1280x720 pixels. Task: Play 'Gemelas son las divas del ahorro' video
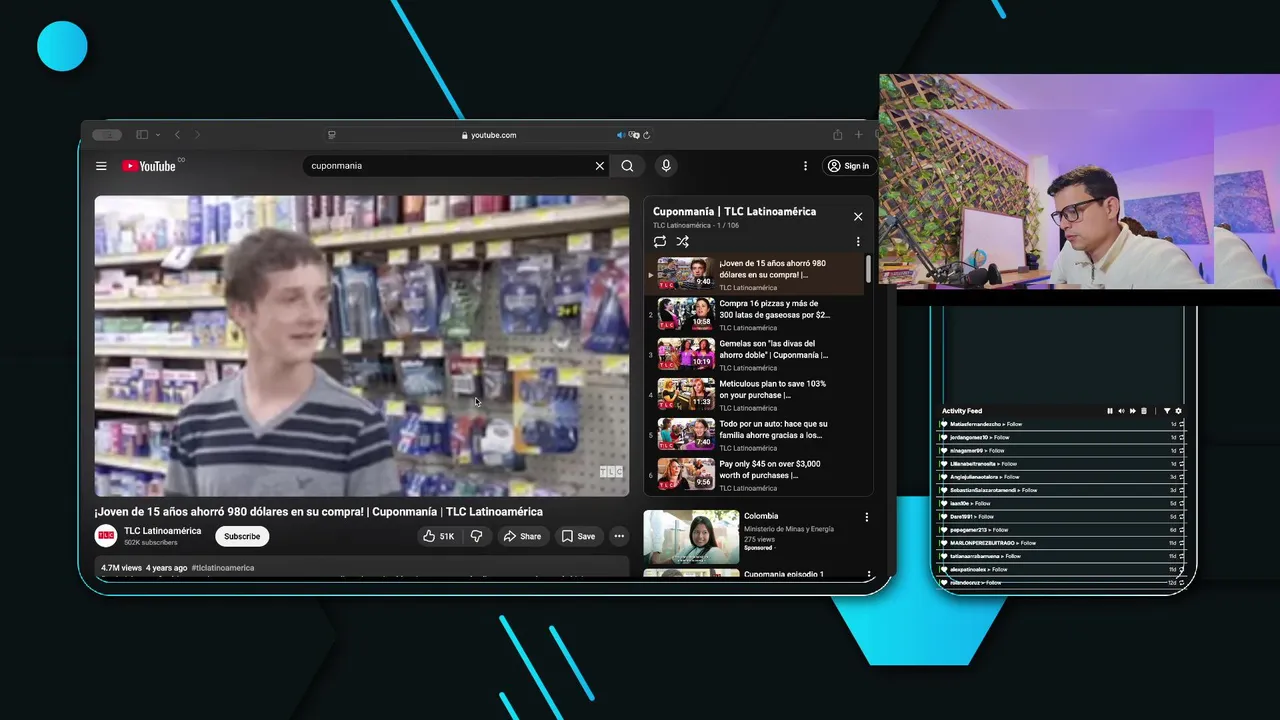[755, 354]
